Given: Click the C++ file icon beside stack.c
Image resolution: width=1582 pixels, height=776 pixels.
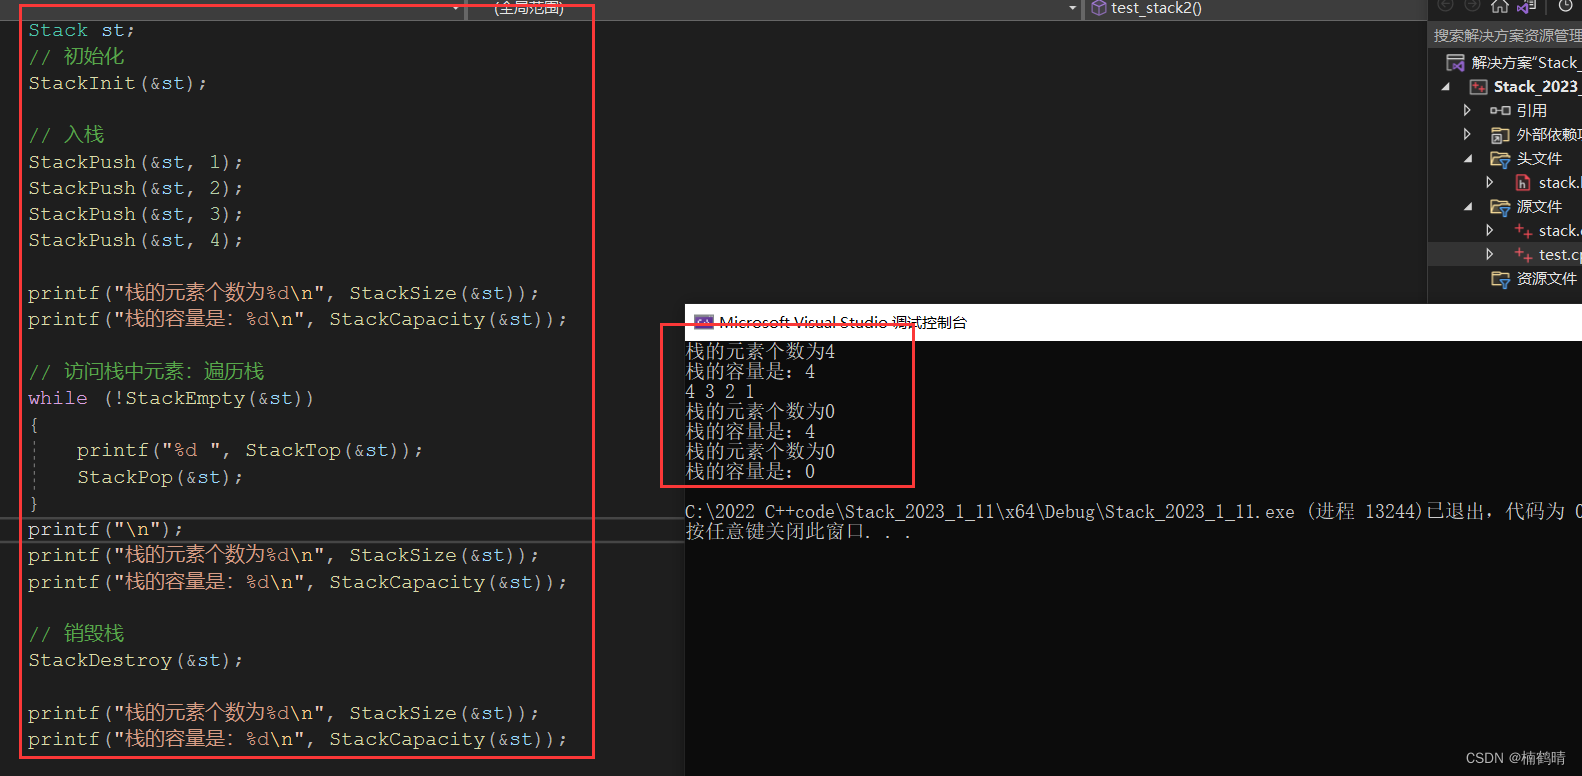Looking at the screenshot, I should [x=1523, y=231].
